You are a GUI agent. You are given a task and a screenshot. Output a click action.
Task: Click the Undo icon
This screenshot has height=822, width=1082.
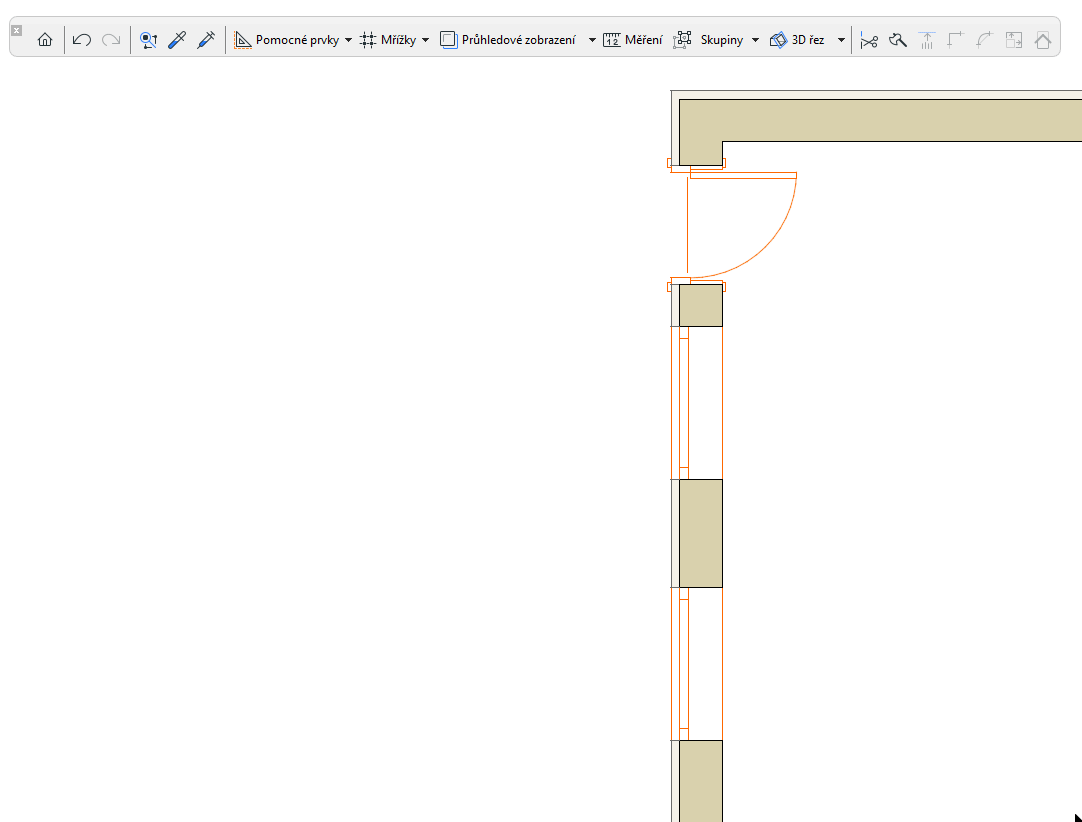pyautogui.click(x=81, y=39)
